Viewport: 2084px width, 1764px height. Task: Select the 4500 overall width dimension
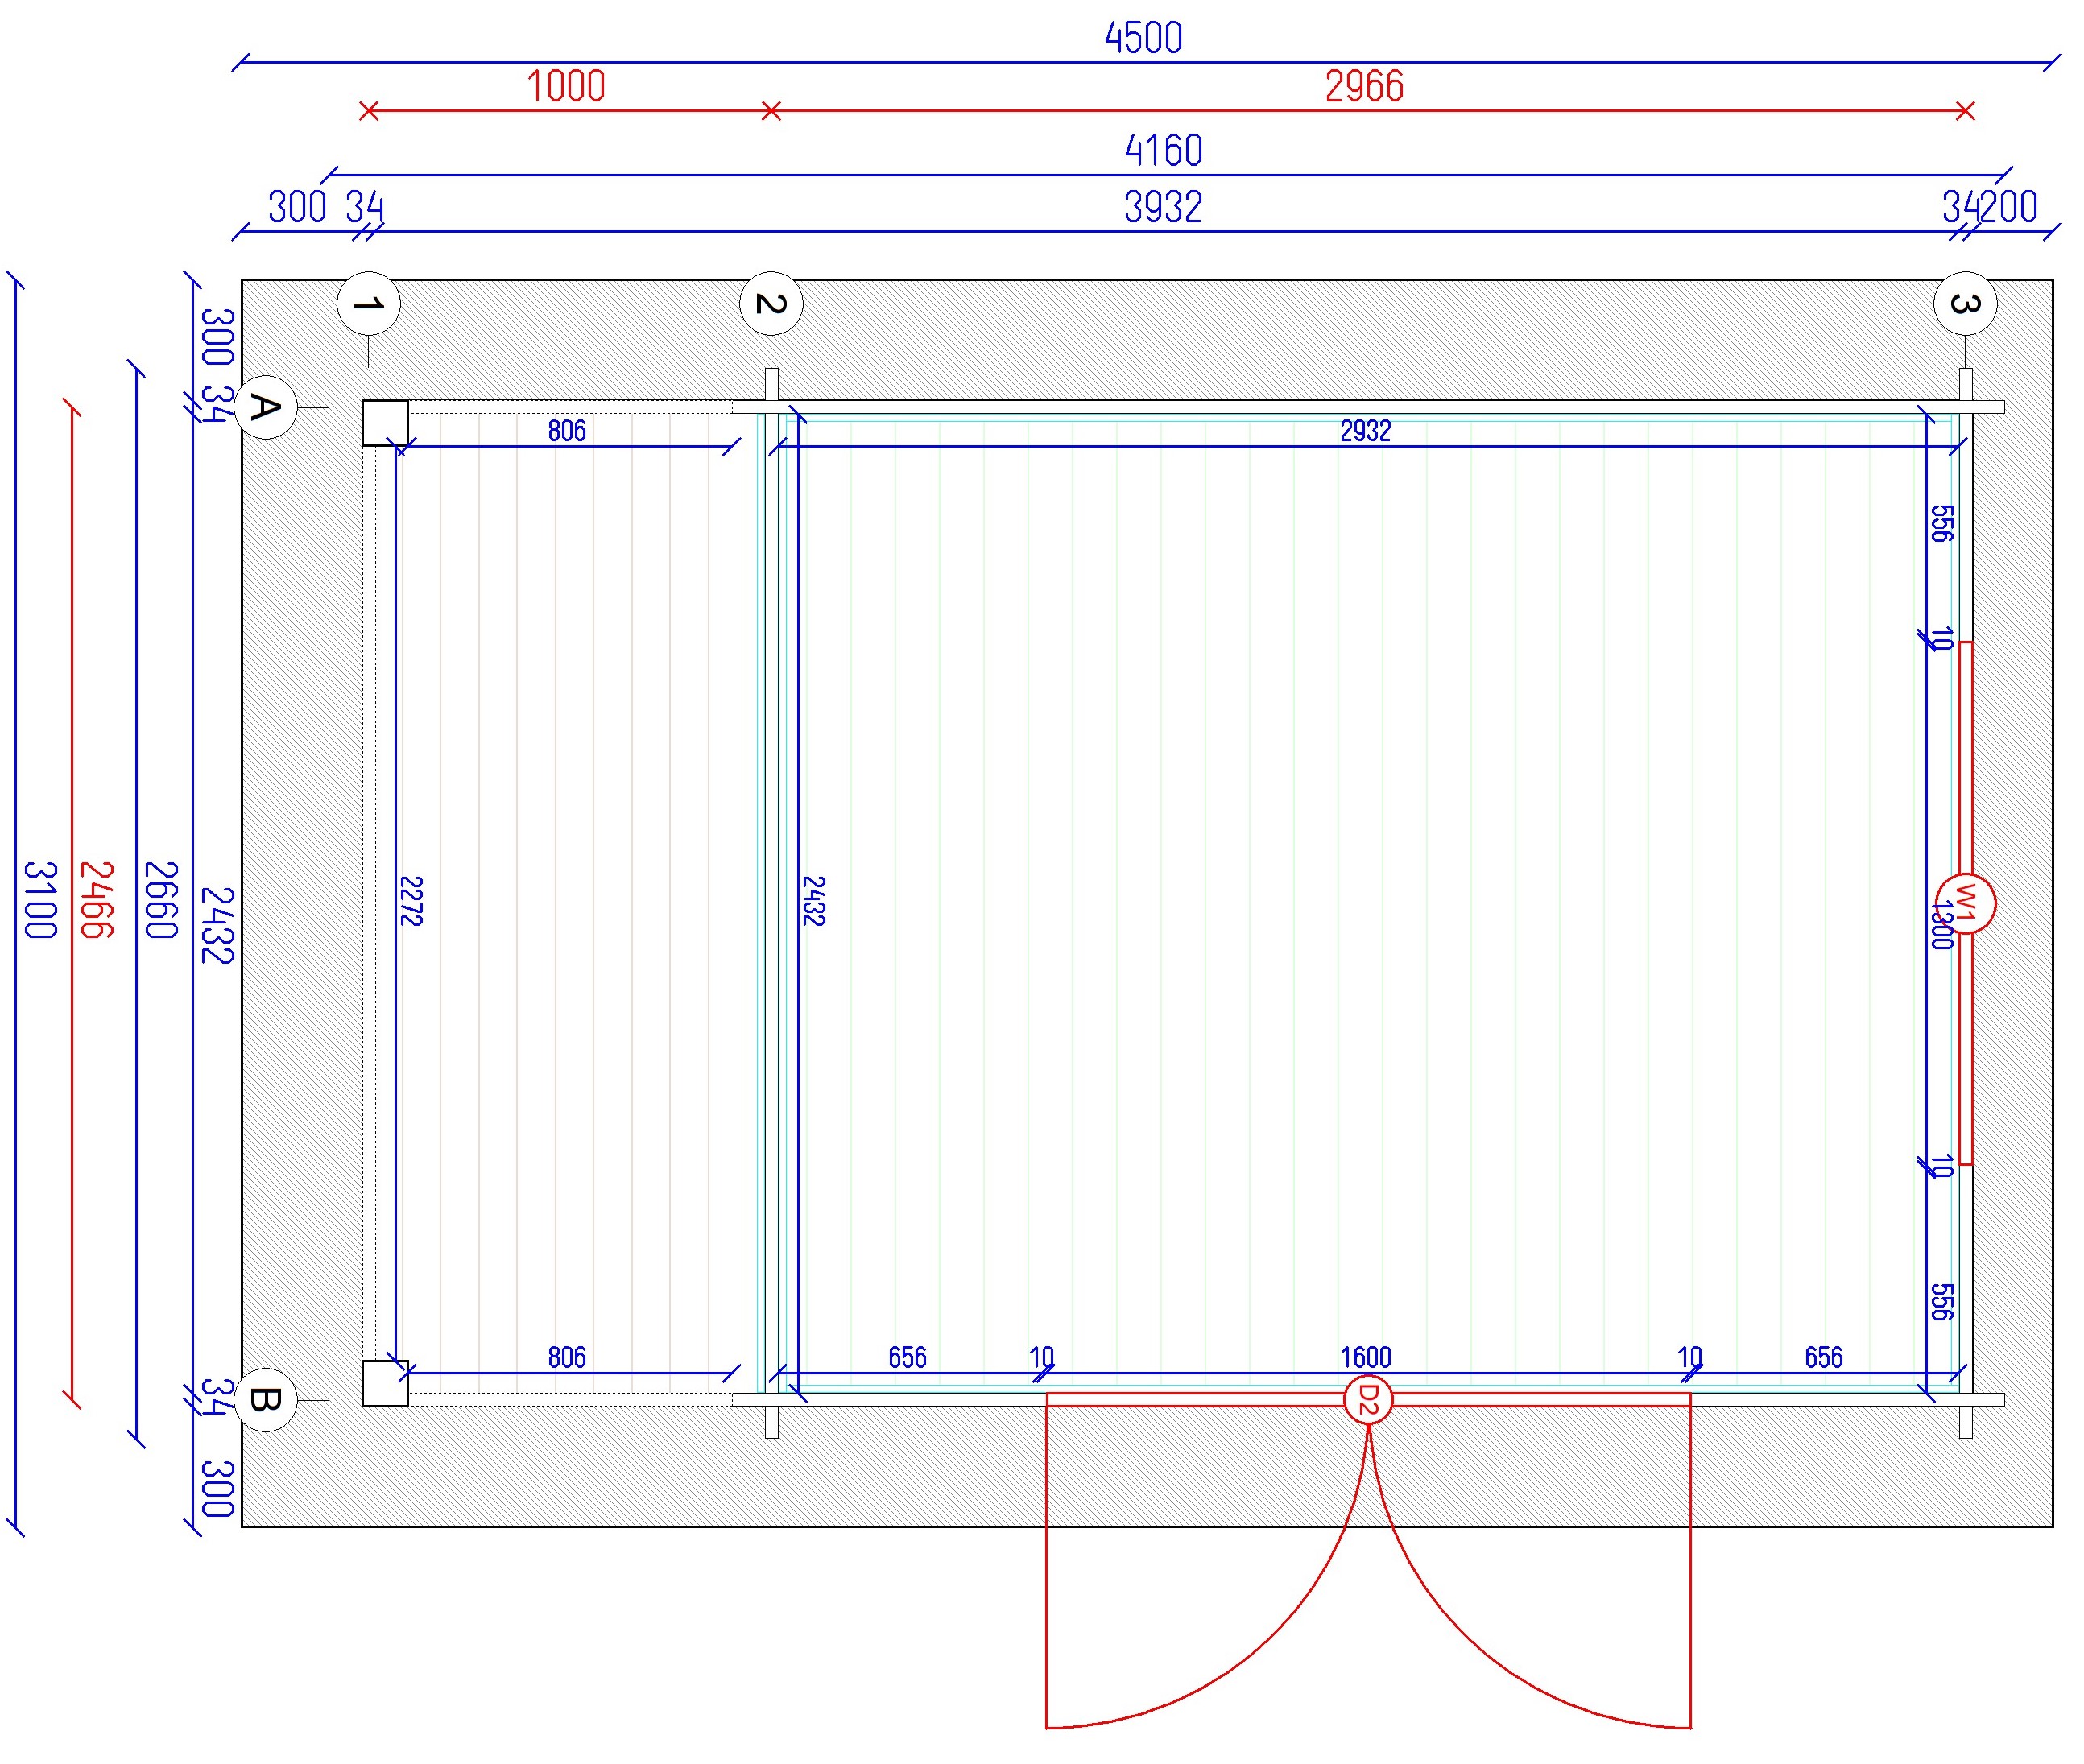pyautogui.click(x=1143, y=38)
